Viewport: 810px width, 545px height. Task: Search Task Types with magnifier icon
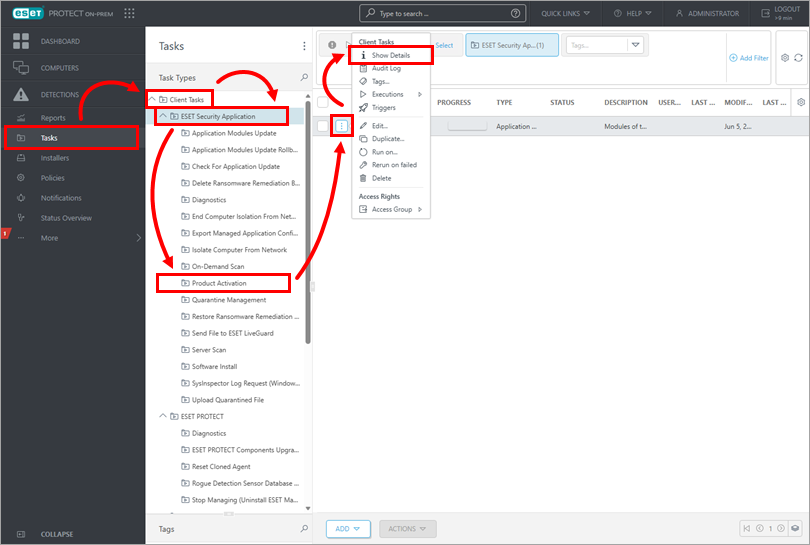304,77
